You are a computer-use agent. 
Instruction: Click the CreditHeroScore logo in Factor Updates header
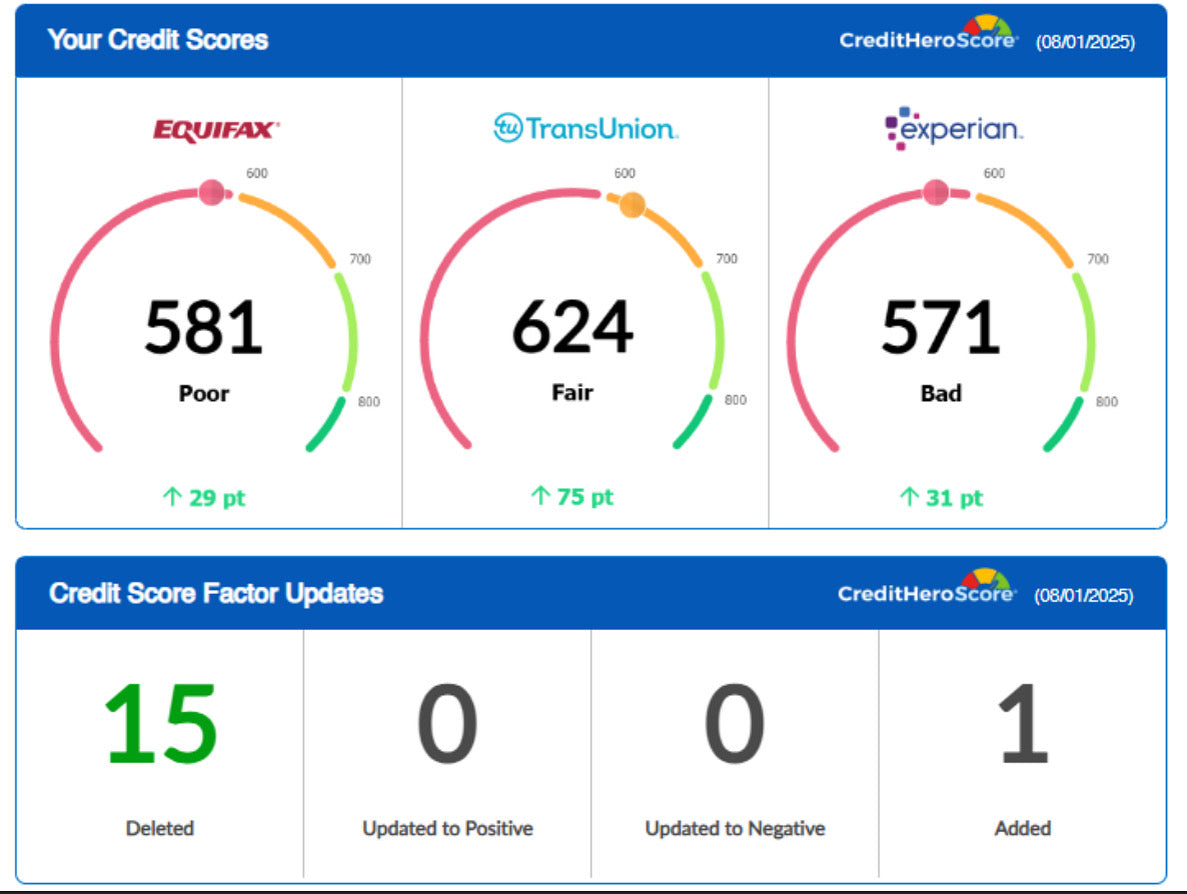(927, 588)
